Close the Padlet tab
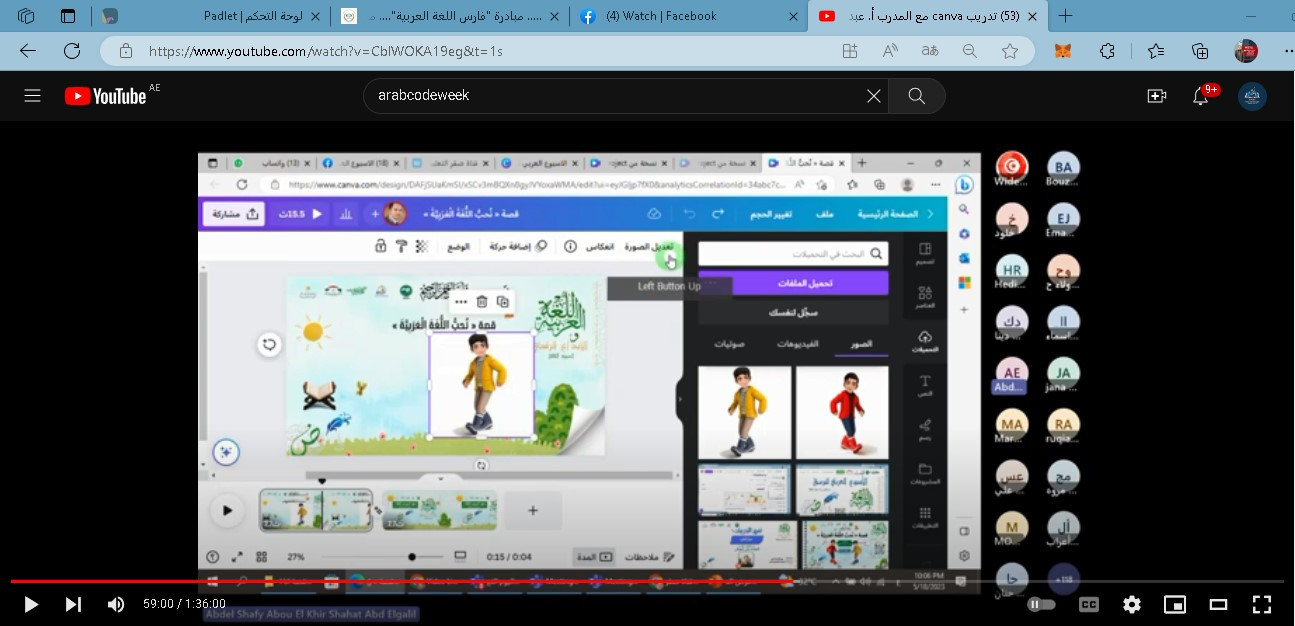Image resolution: width=1295 pixels, height=626 pixels. coord(316,16)
